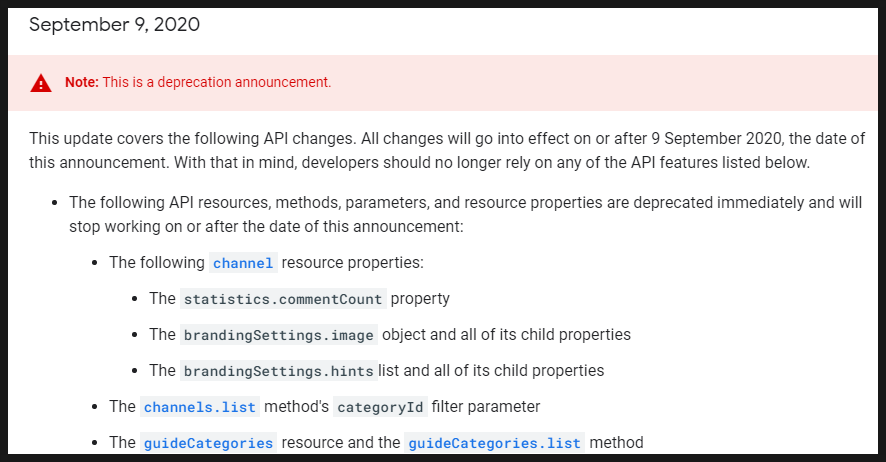Click the 'property' word after statistics.commentCount
The image size is (886, 462).
[420, 298]
